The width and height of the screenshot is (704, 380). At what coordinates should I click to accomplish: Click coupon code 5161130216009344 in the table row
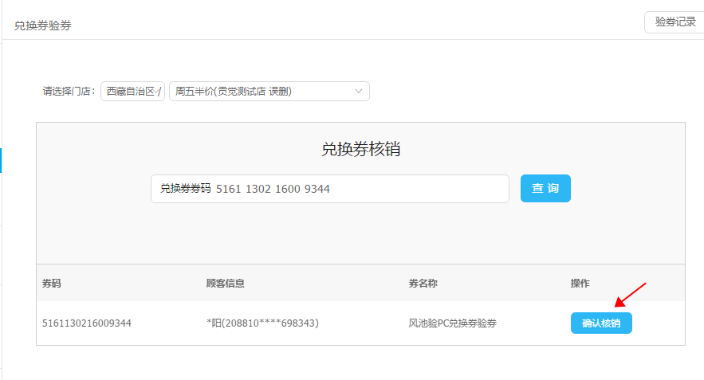(x=87, y=323)
